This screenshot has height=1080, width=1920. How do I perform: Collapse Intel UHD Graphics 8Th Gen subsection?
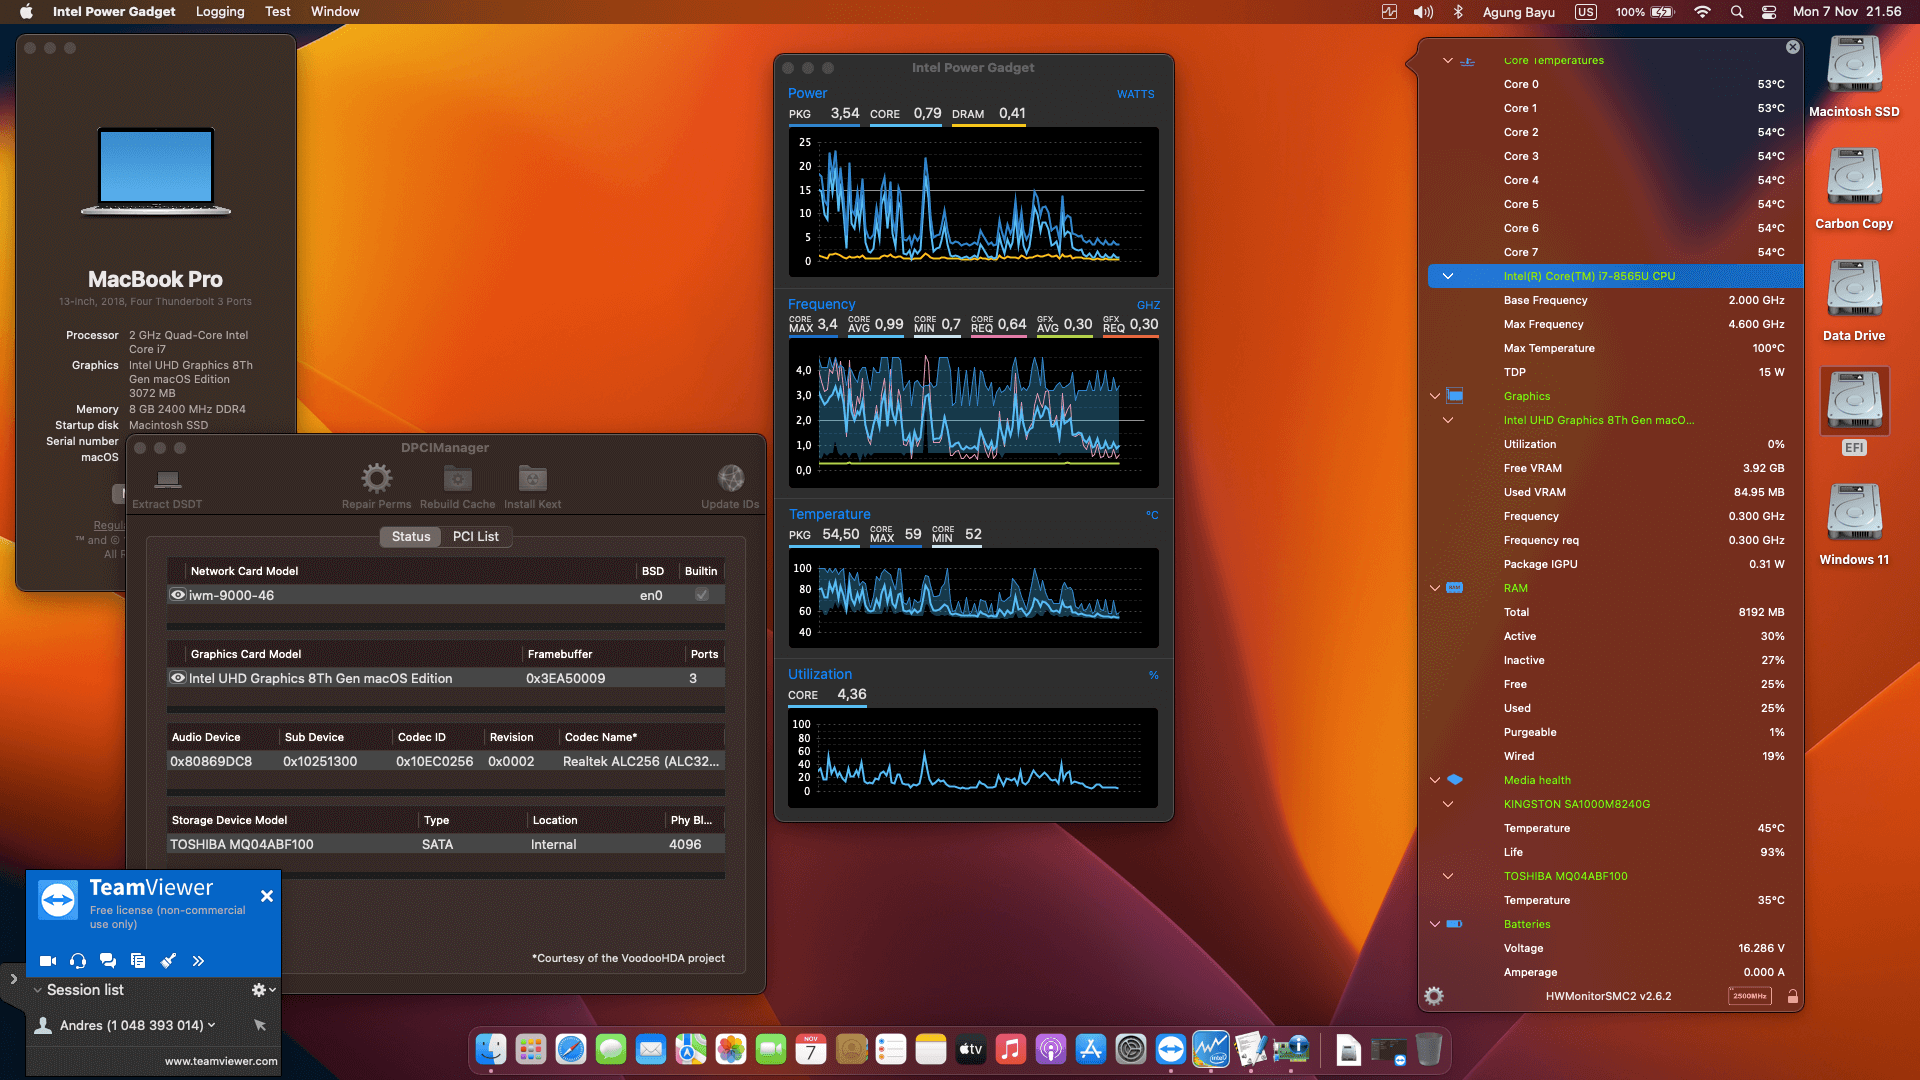coord(1447,420)
